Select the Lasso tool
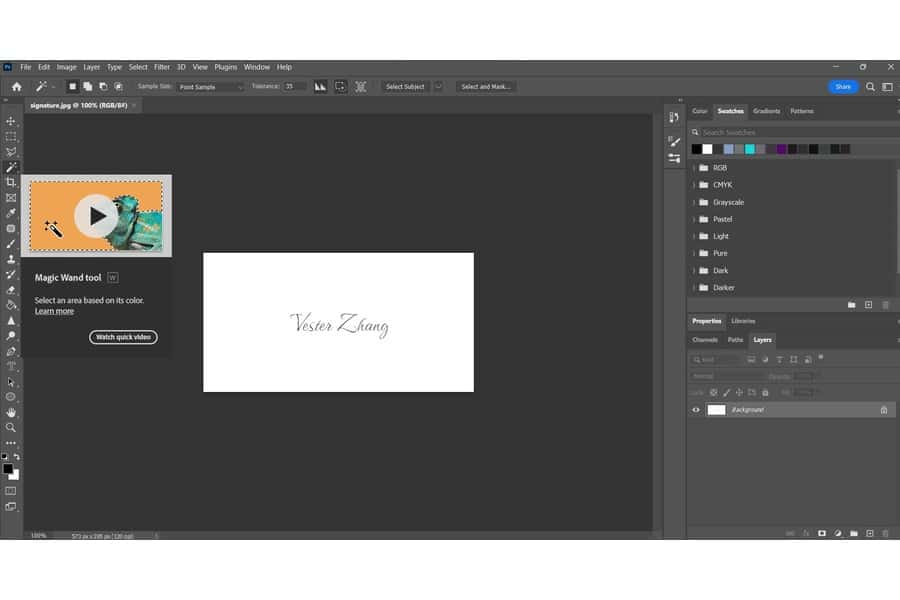The height and width of the screenshot is (600, 900). click(x=11, y=152)
